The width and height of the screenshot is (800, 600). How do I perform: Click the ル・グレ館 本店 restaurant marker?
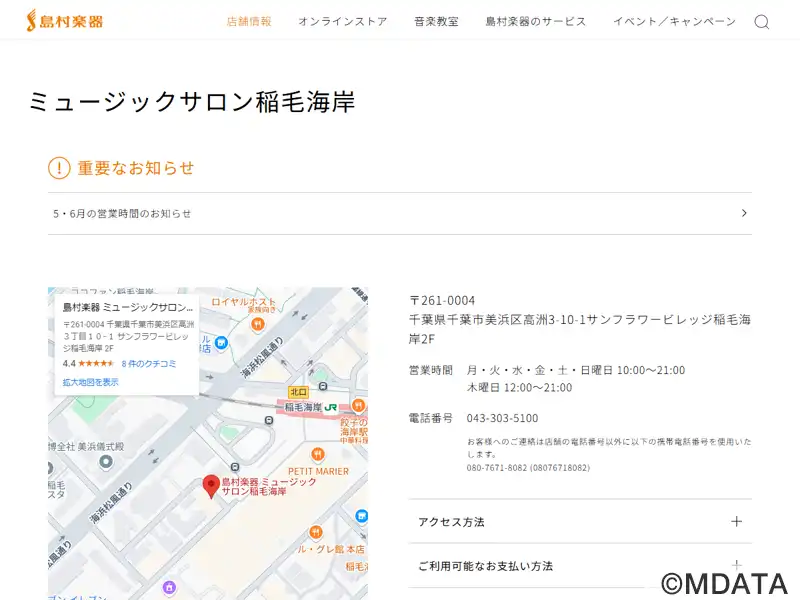tap(316, 532)
